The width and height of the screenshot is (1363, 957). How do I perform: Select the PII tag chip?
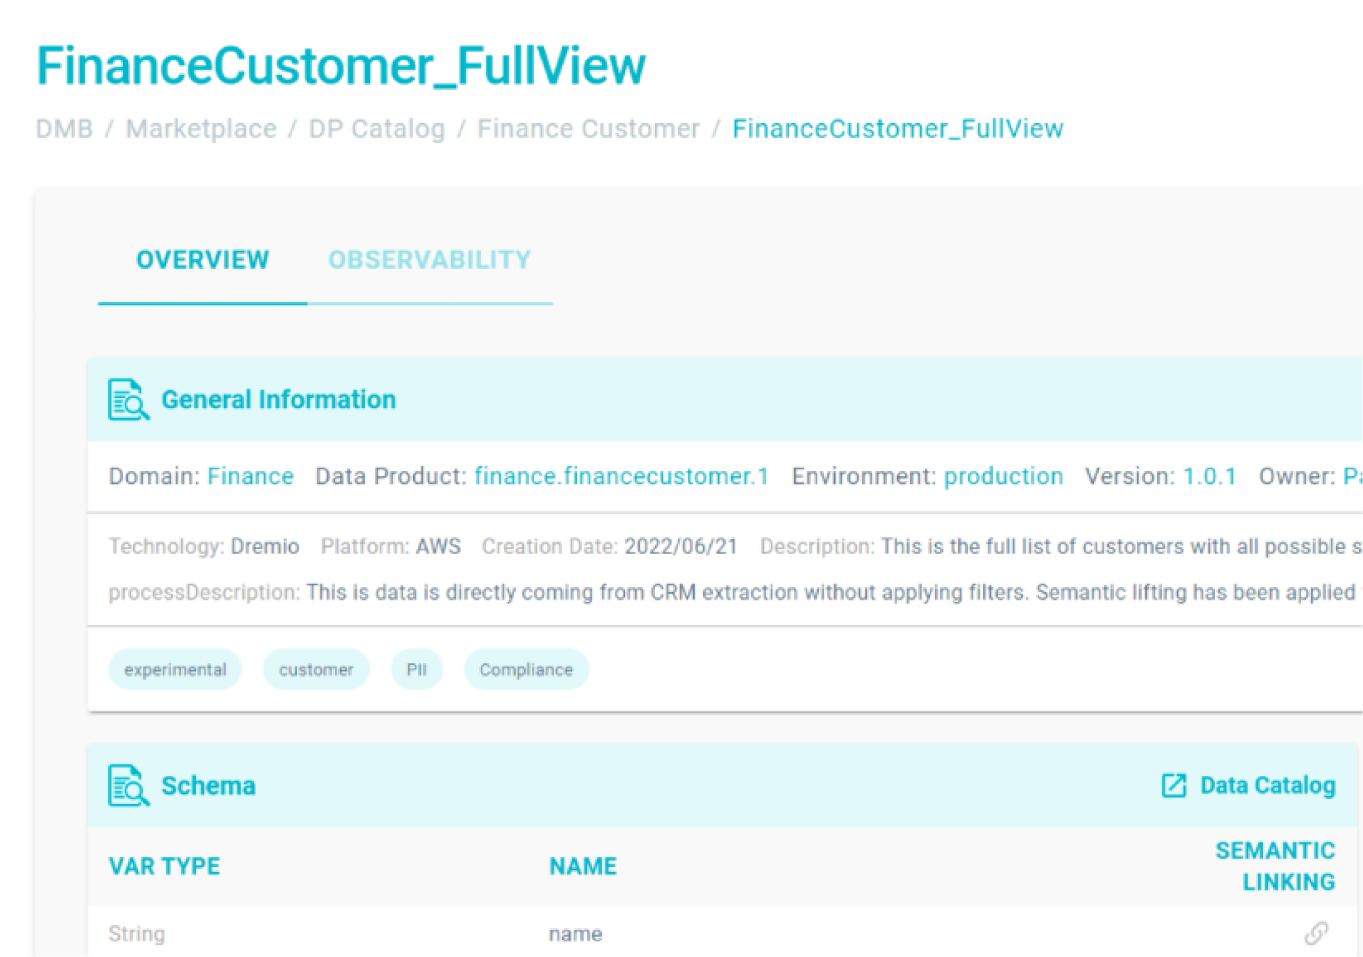417,669
